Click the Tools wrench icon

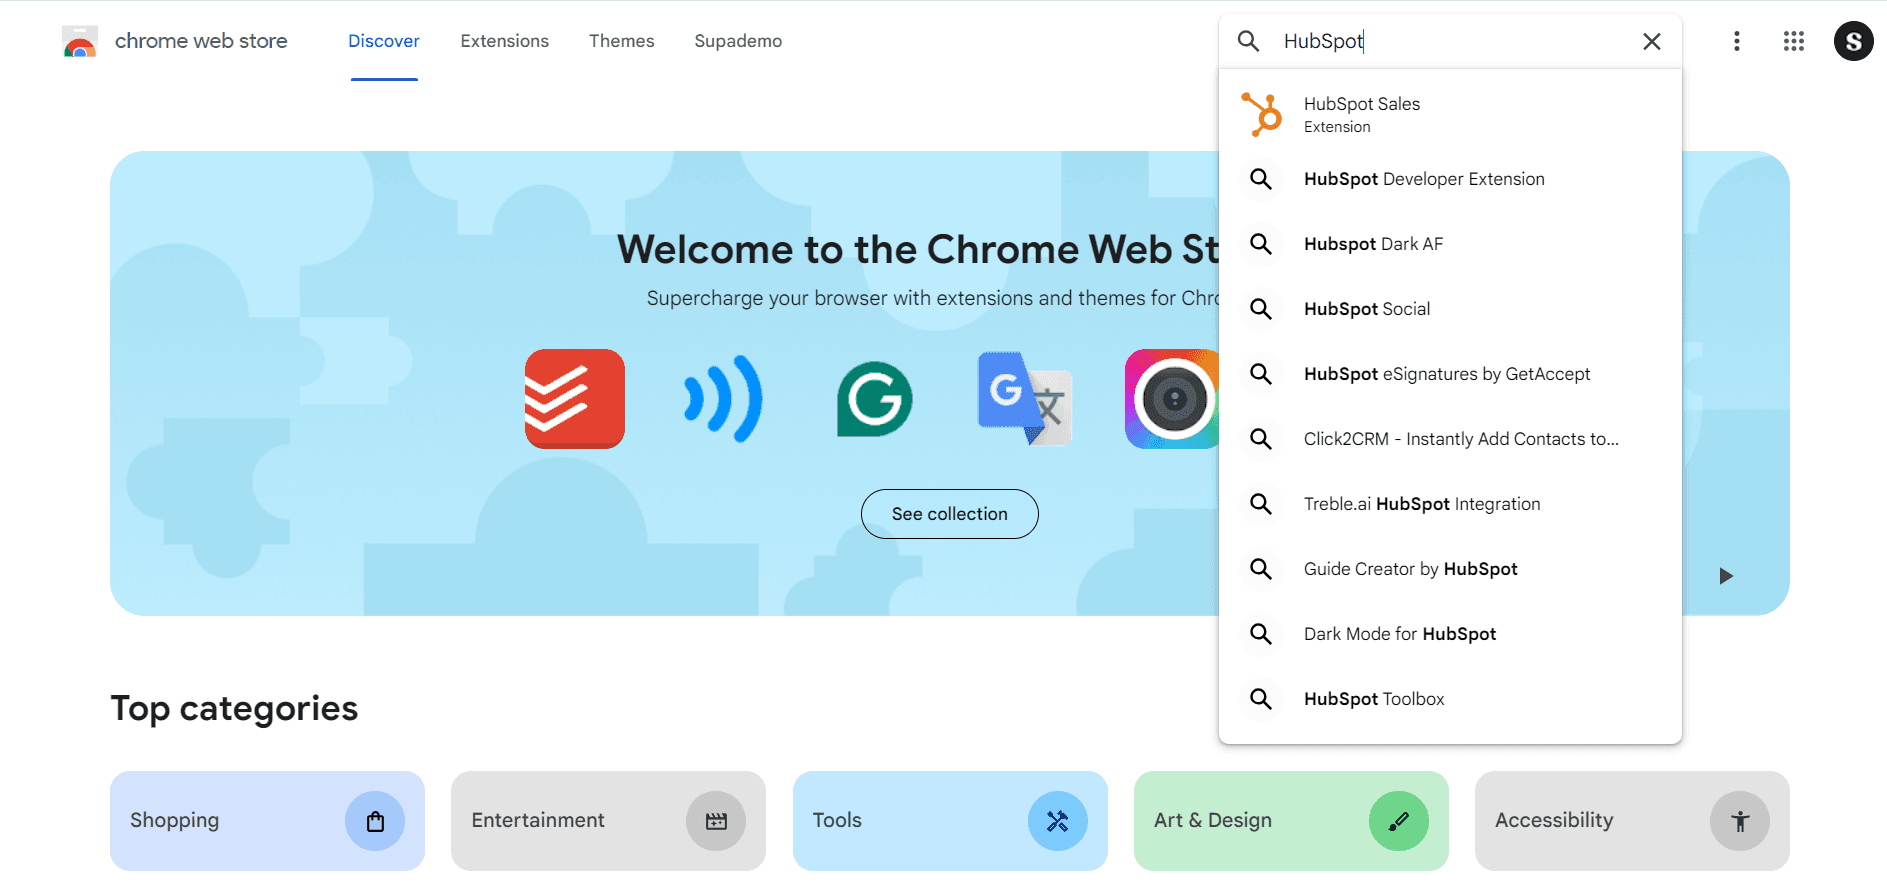click(x=1058, y=821)
